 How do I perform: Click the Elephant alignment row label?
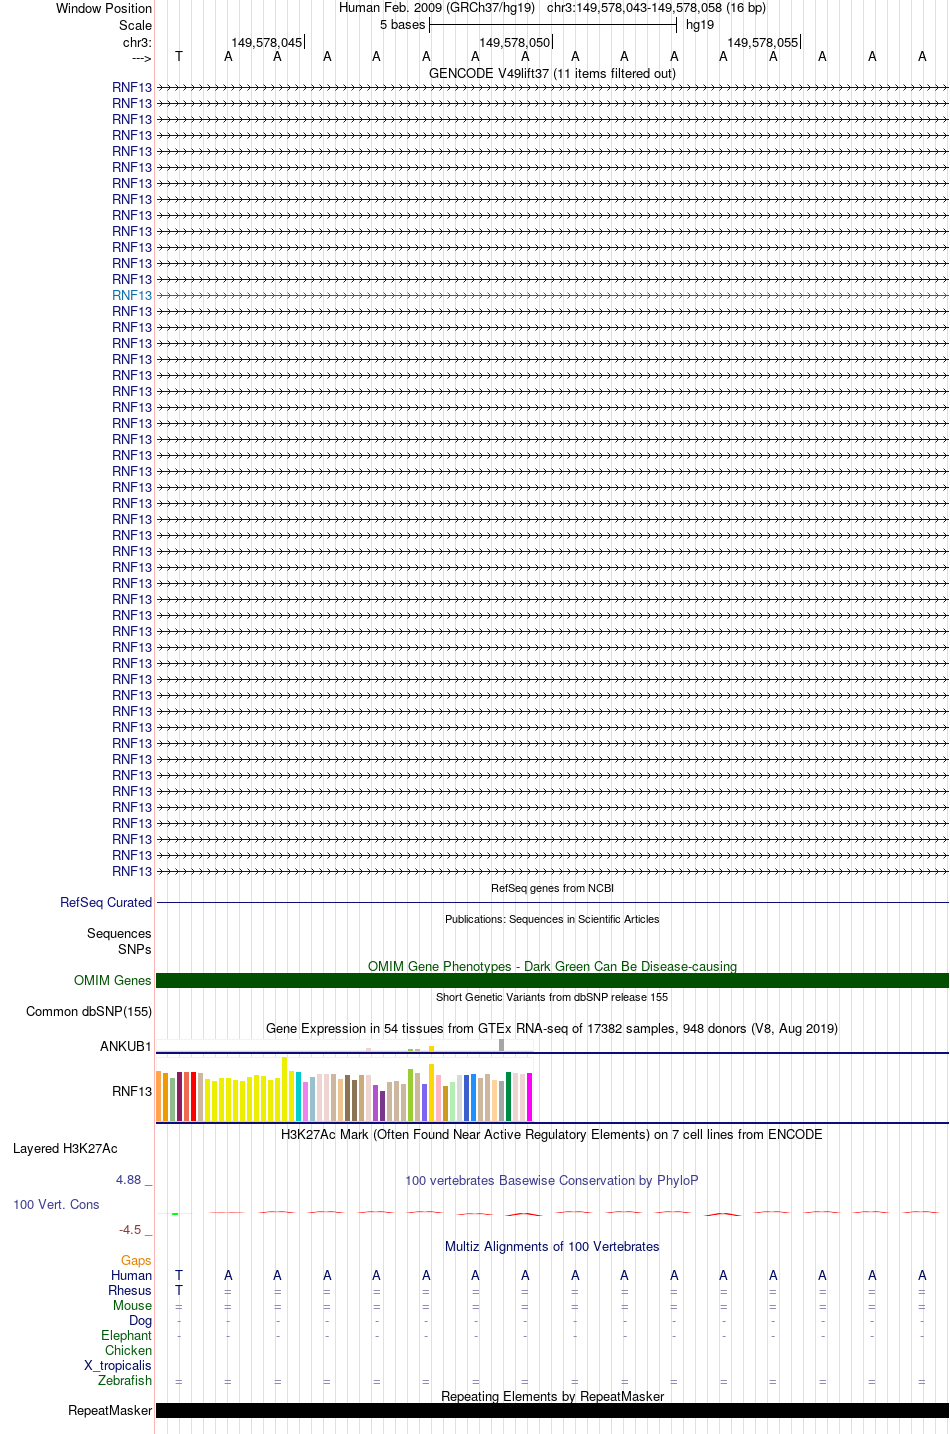coord(126,1335)
